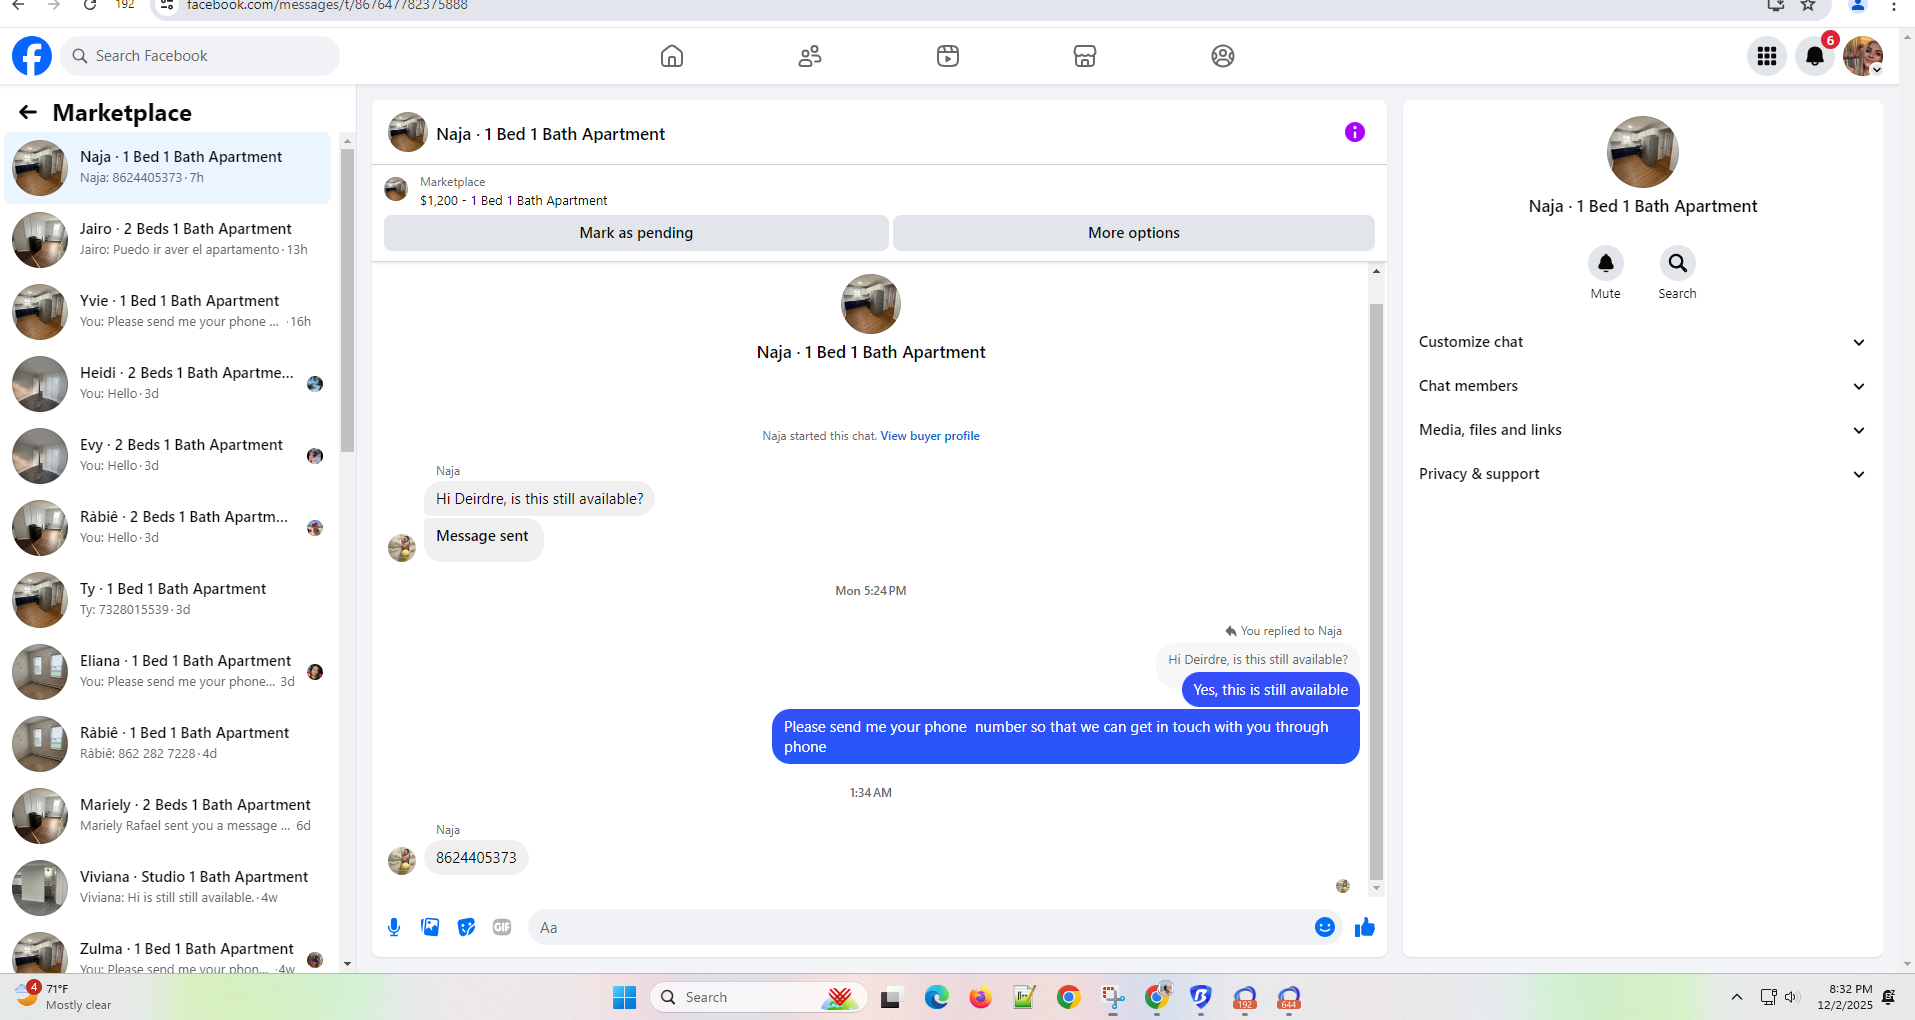
Task: Record a voice clip with microphone icon
Action: [x=394, y=927]
